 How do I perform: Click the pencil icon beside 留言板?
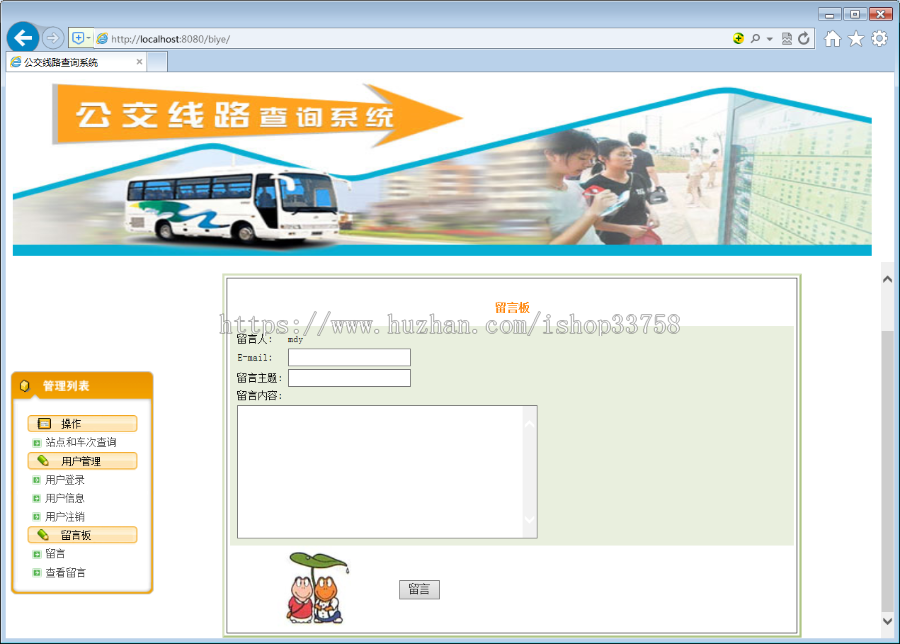43,534
